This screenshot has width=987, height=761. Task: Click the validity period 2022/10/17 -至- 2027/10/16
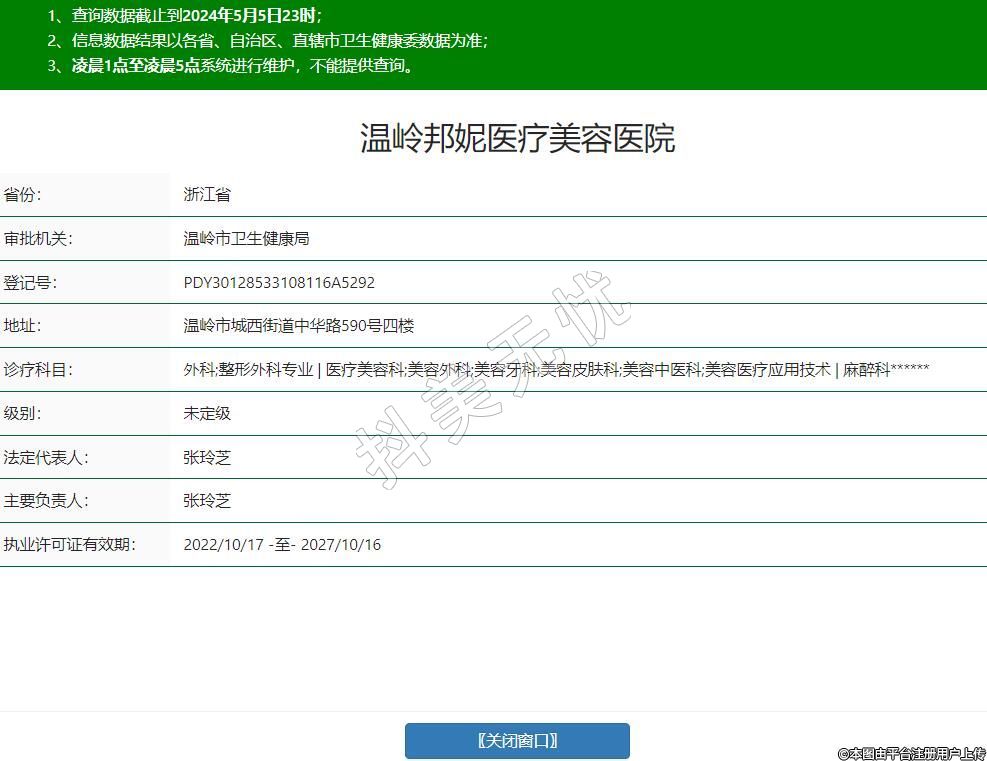click(x=282, y=545)
